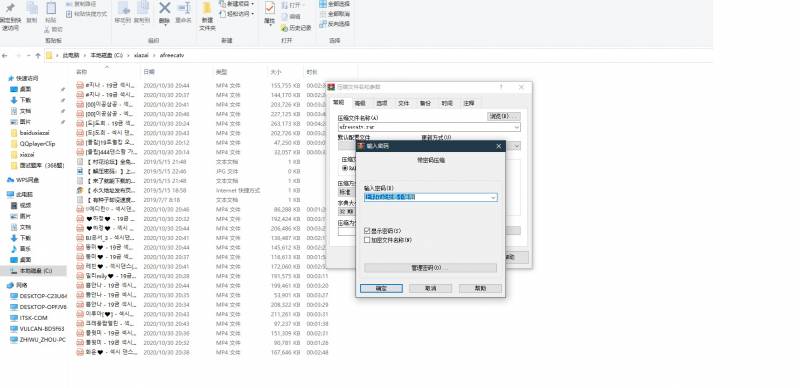
Task: Click the Rename icon in the ribbon
Action: pyautogui.click(x=184, y=8)
